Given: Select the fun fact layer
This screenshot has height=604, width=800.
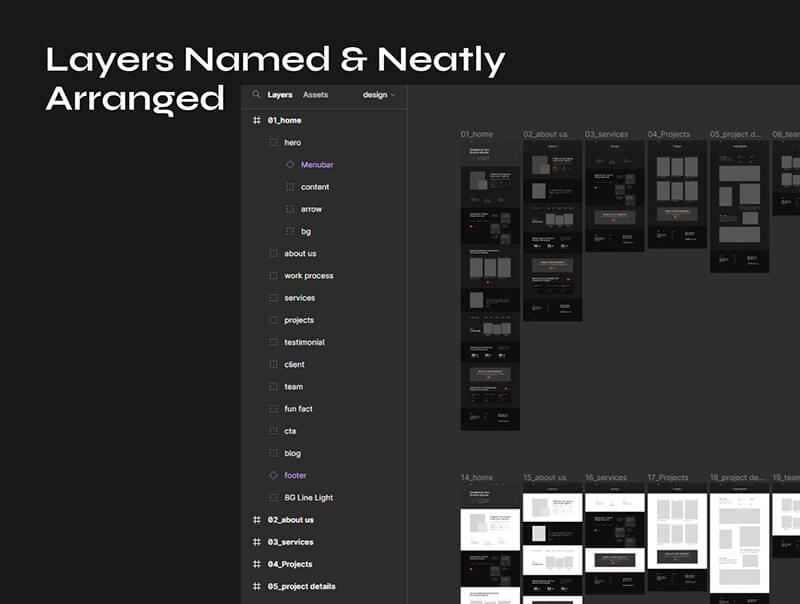Looking at the screenshot, I should [298, 409].
